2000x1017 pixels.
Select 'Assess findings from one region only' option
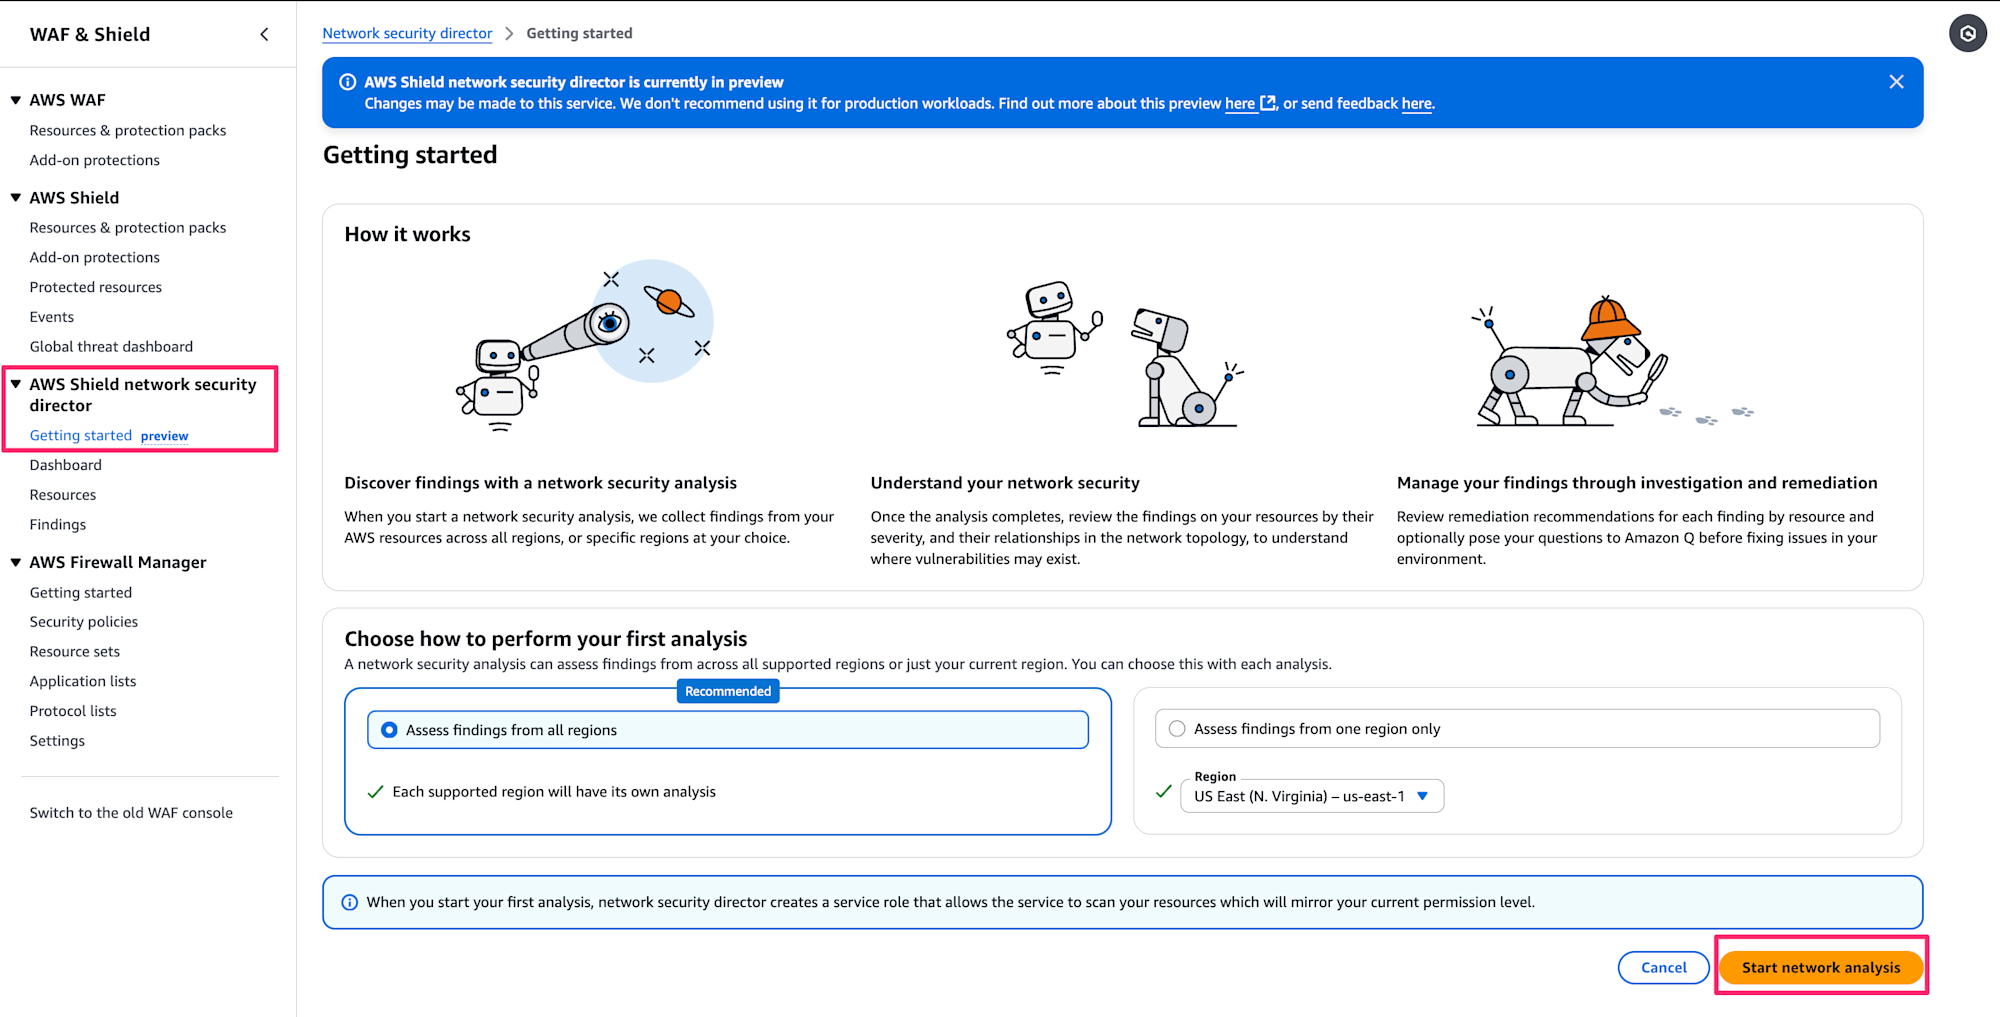(x=1517, y=729)
